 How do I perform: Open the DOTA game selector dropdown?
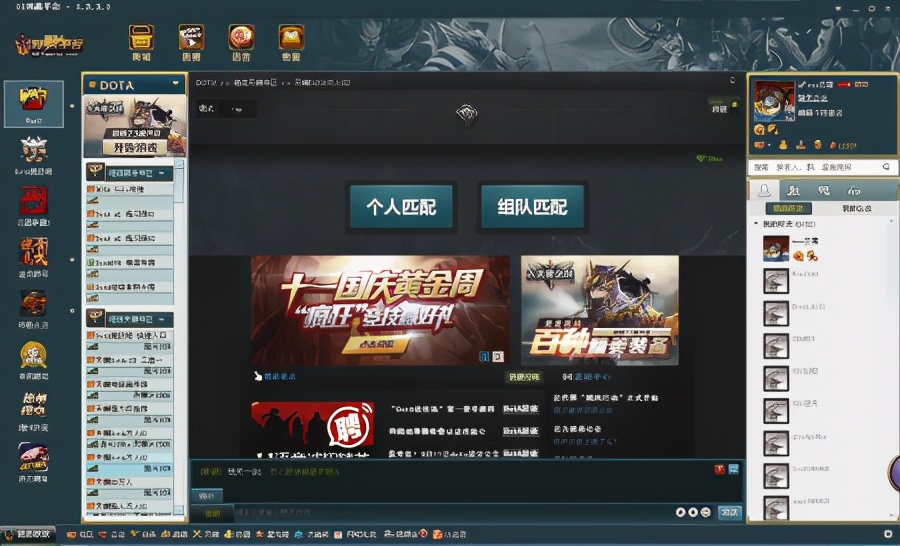[x=176, y=84]
